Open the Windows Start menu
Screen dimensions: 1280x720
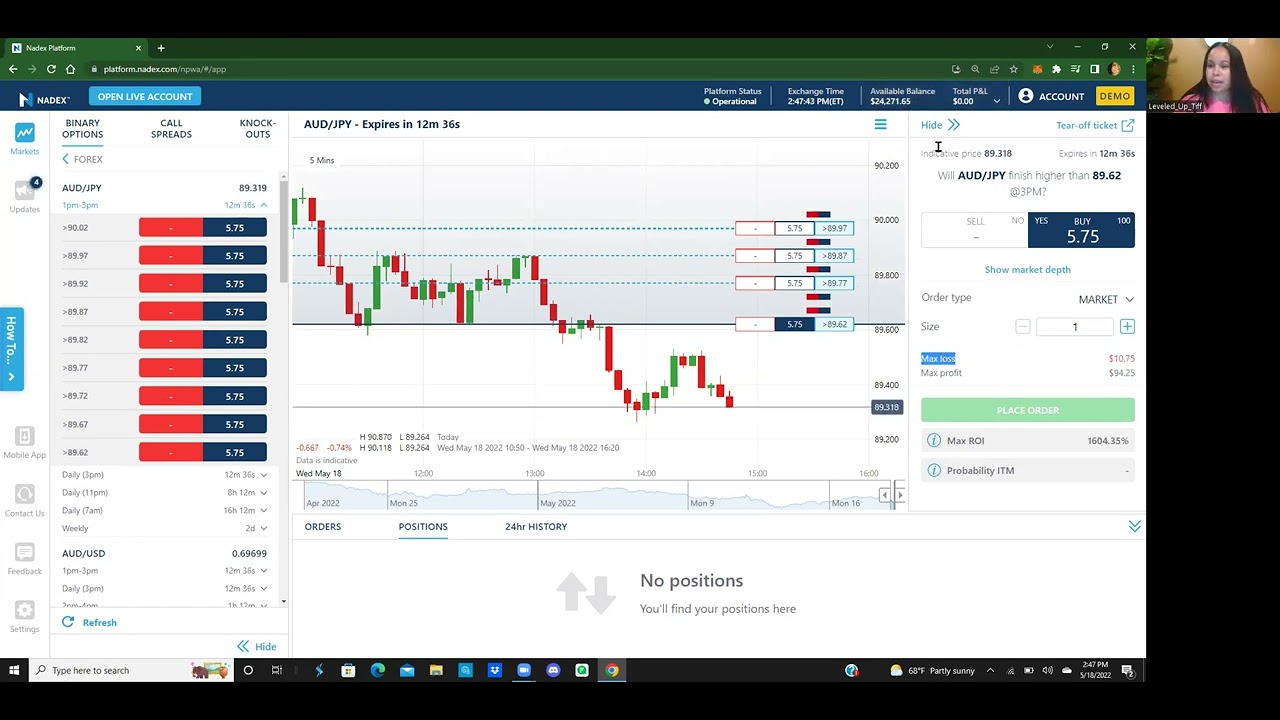click(x=14, y=670)
